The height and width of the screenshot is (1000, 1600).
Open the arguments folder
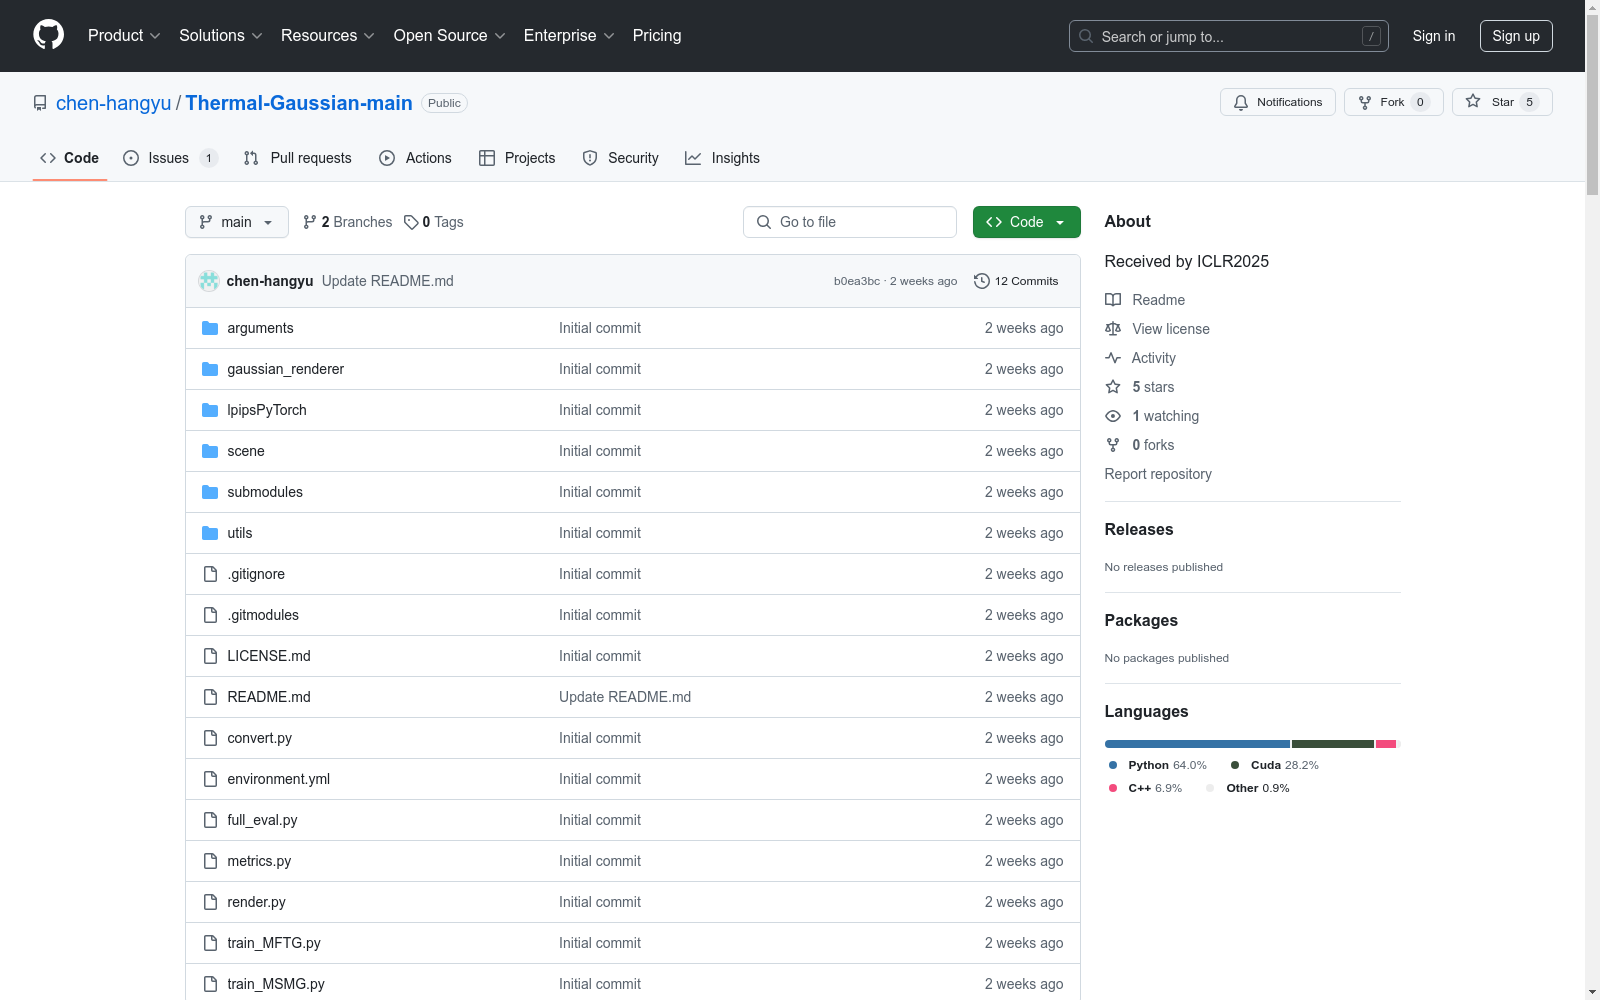click(x=260, y=328)
